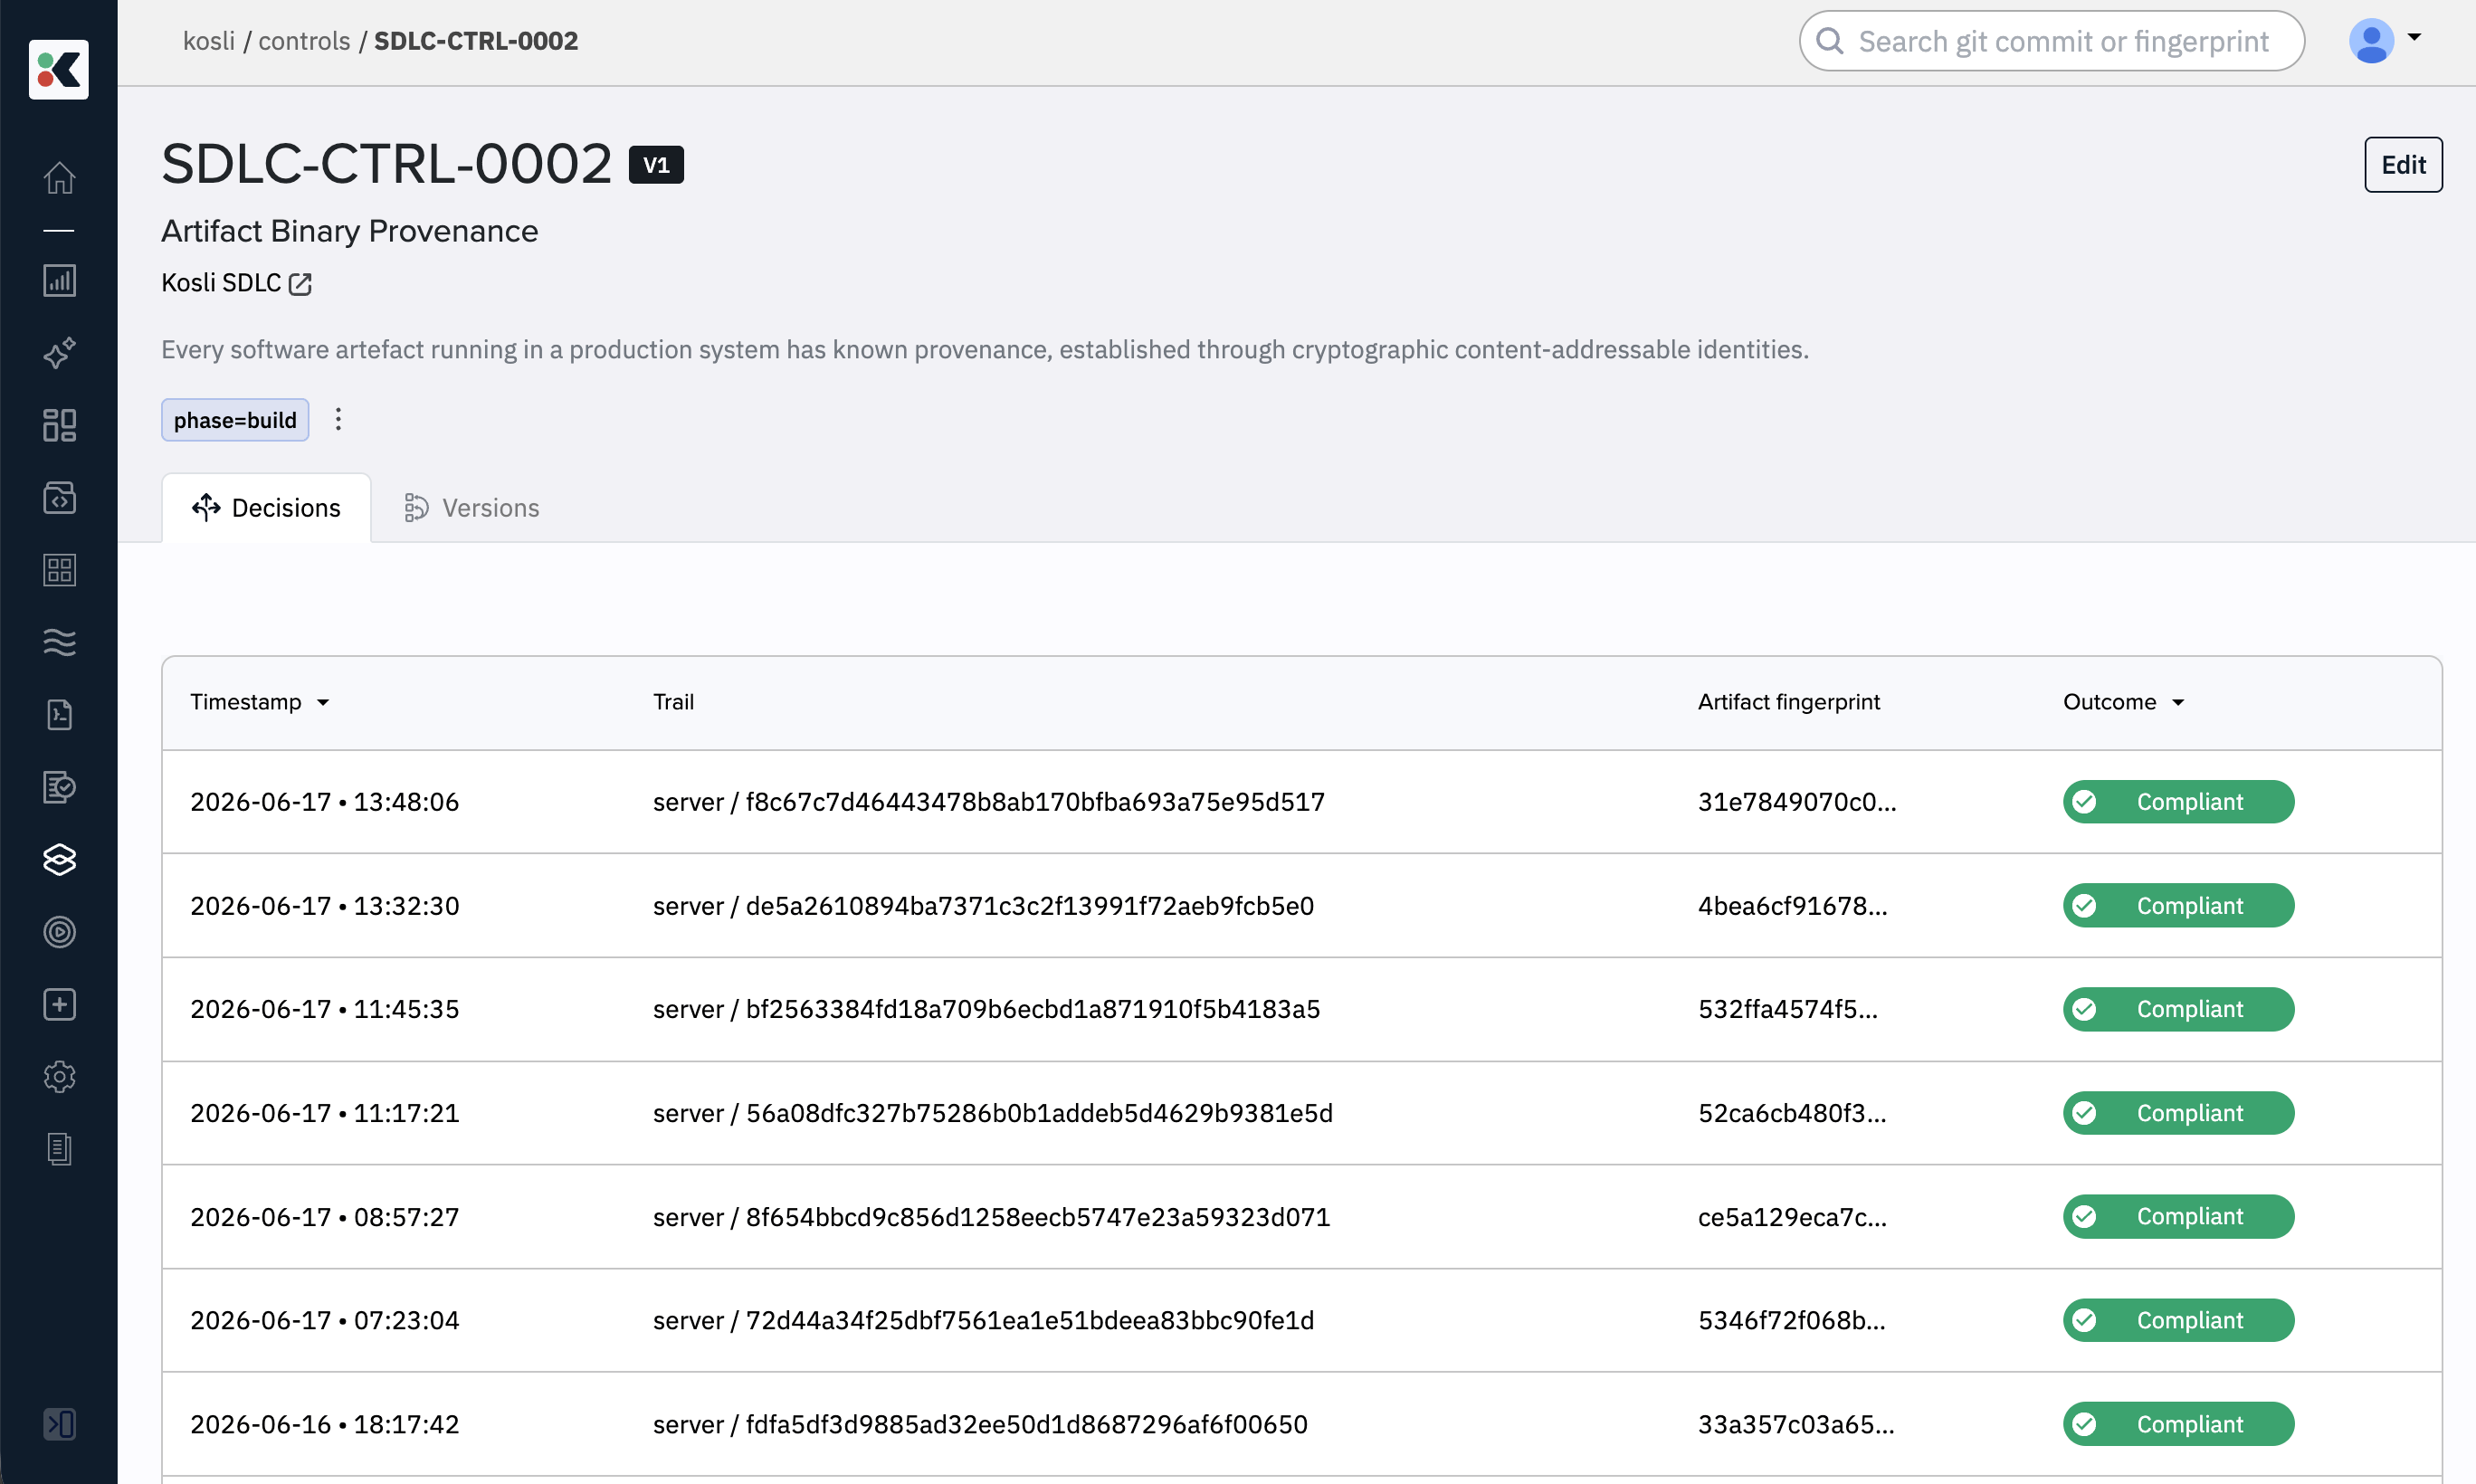Open the script file sidebar icon
The image size is (2476, 1484).
pyautogui.click(x=59, y=714)
